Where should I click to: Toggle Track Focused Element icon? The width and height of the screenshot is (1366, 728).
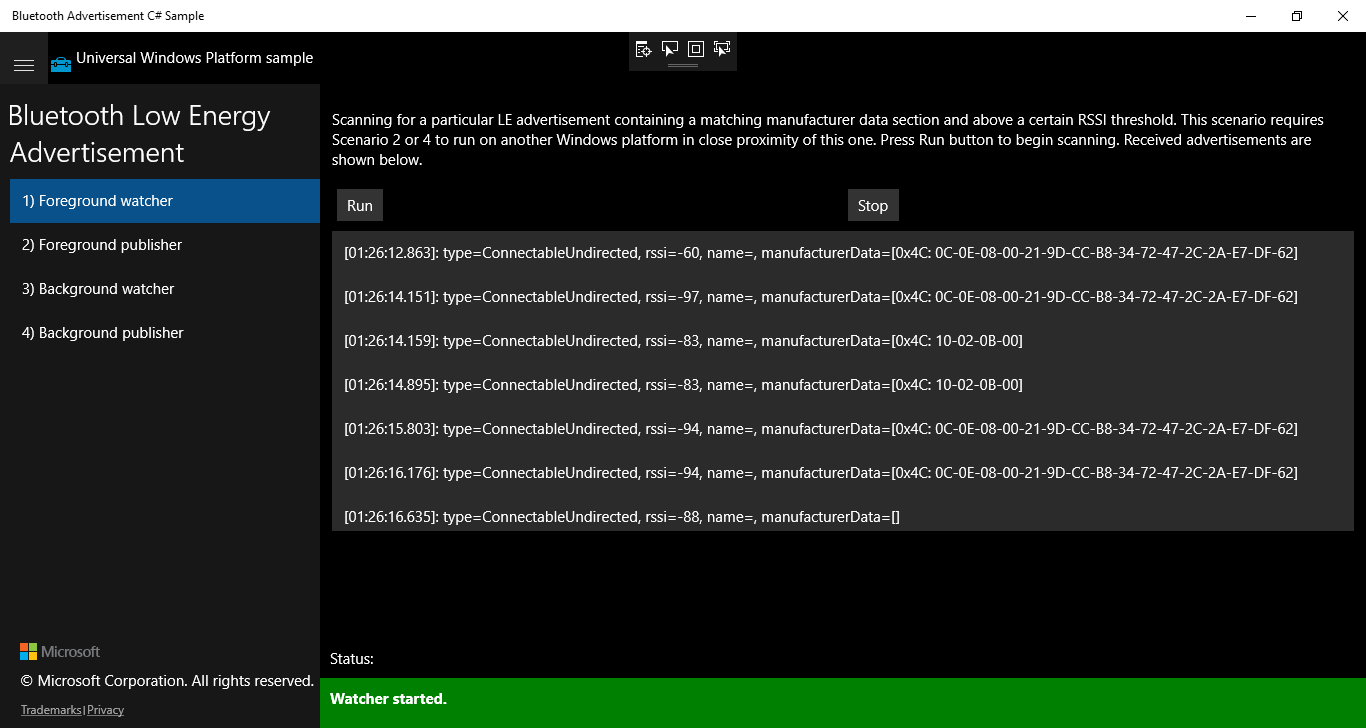(x=722, y=49)
